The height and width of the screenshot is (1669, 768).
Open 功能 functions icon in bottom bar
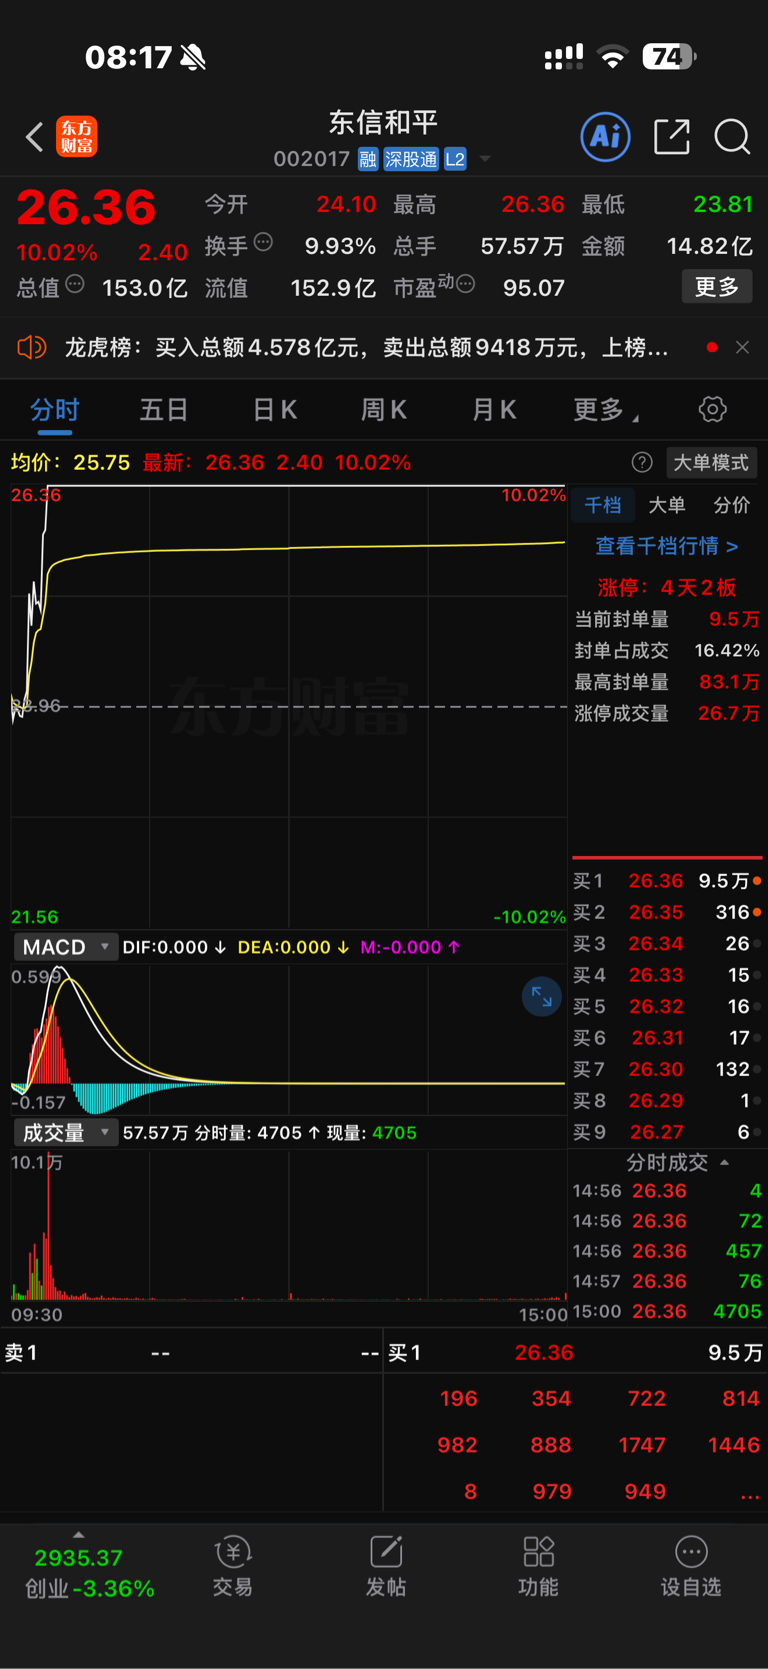coord(538,1566)
